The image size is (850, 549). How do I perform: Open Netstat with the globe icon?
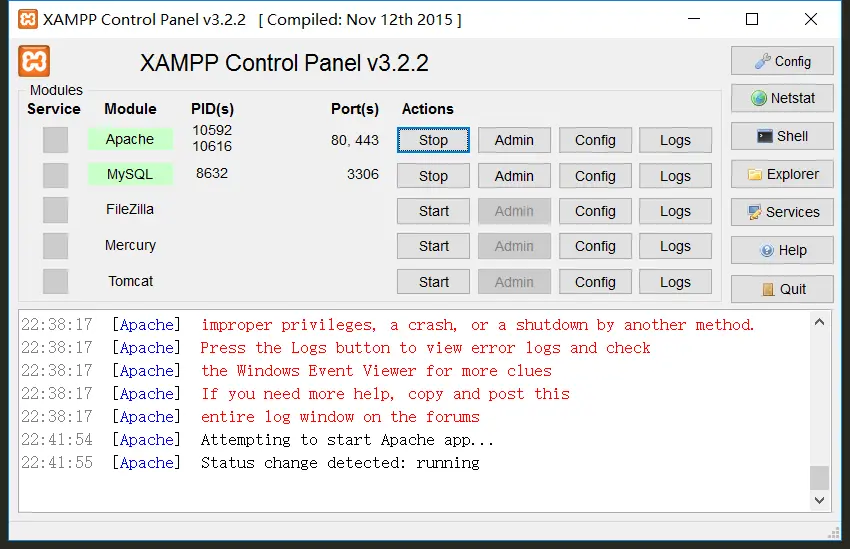(x=782, y=98)
